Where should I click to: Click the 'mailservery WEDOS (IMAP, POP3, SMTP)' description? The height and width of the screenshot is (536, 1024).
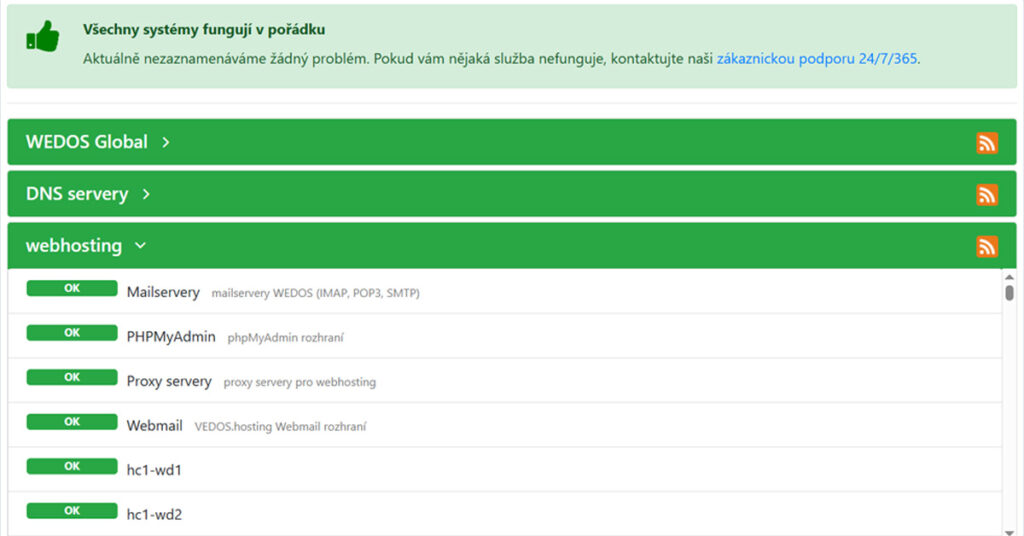(x=315, y=293)
